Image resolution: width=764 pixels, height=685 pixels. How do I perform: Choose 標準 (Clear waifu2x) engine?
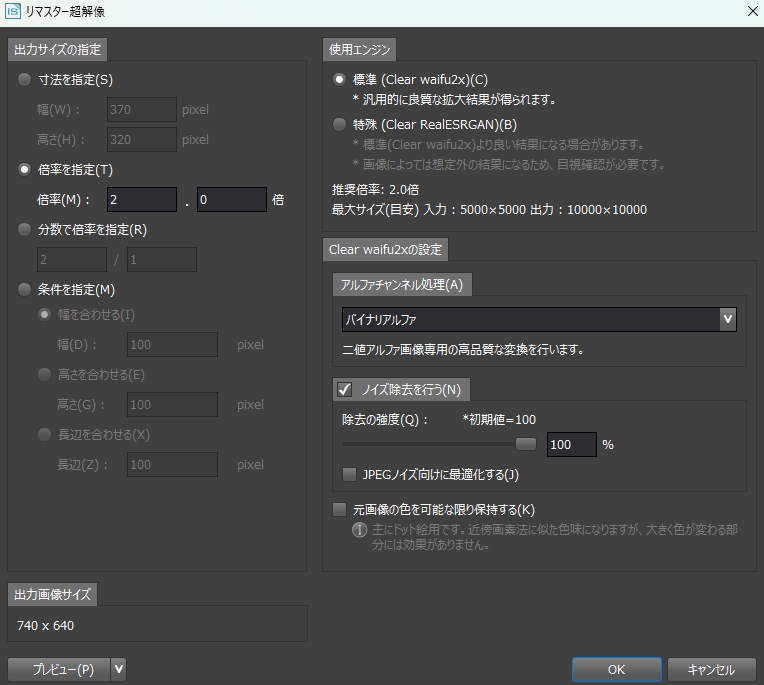(339, 79)
